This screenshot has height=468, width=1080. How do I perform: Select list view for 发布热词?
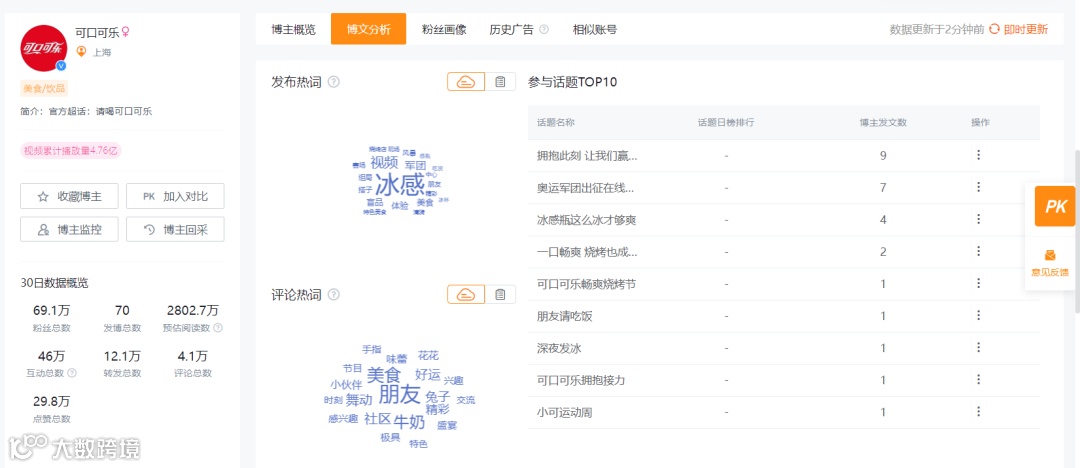click(500, 82)
